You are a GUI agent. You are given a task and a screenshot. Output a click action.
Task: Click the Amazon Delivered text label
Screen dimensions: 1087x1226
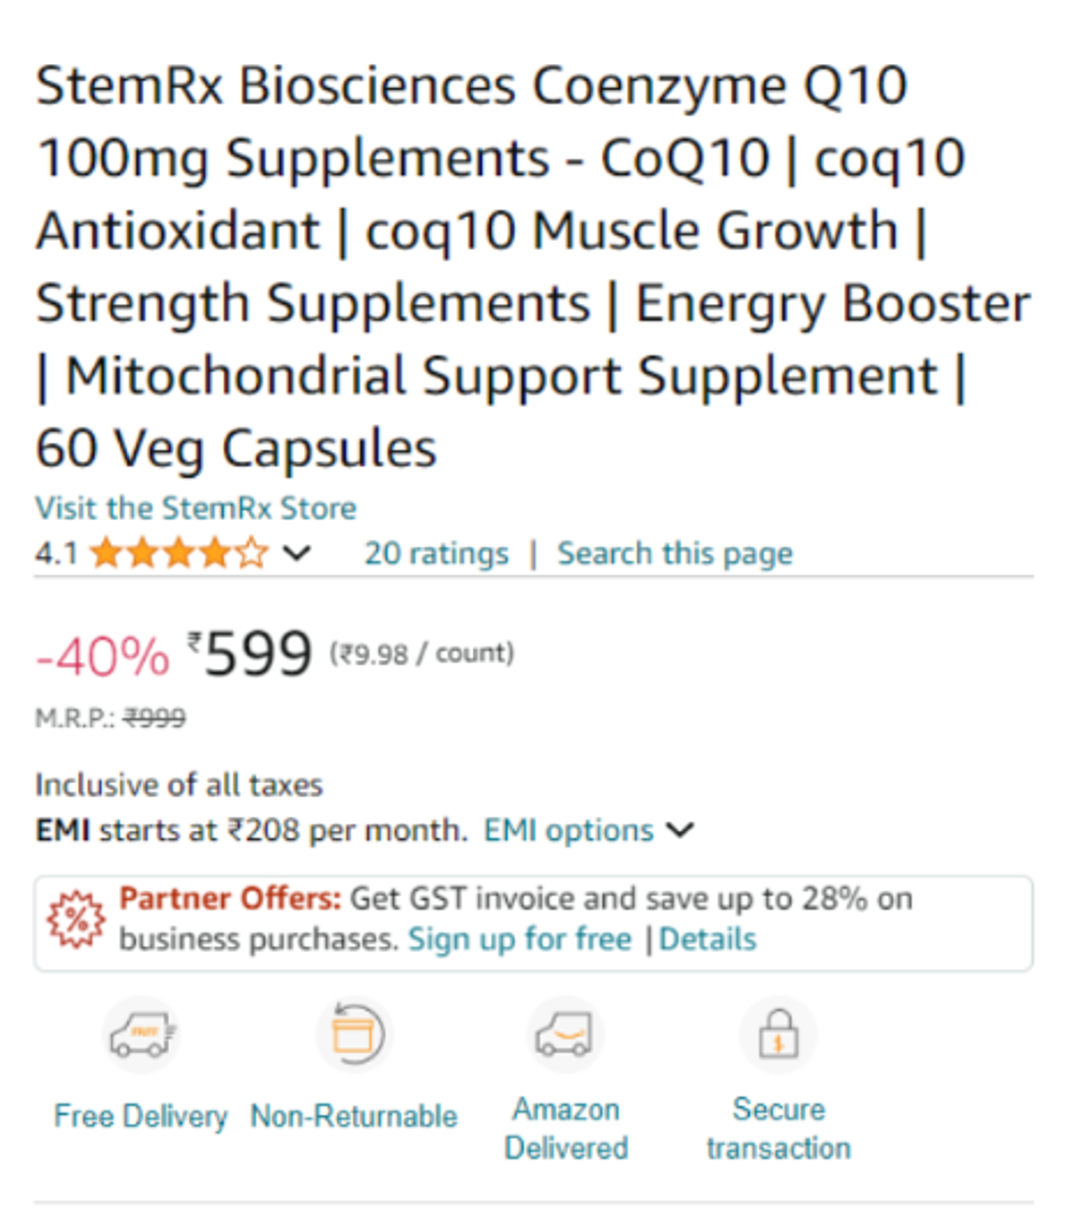click(566, 1129)
